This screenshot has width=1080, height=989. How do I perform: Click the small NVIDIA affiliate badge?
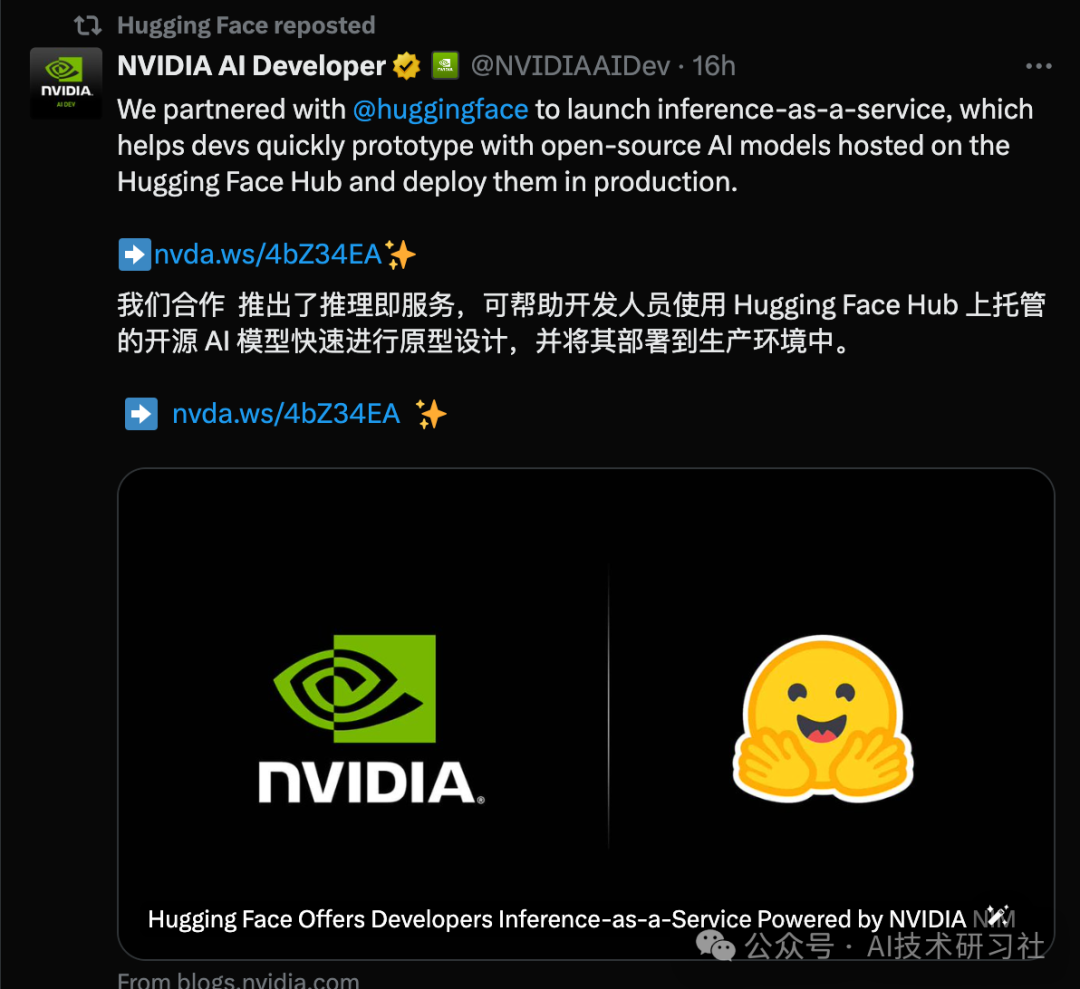(x=445, y=66)
